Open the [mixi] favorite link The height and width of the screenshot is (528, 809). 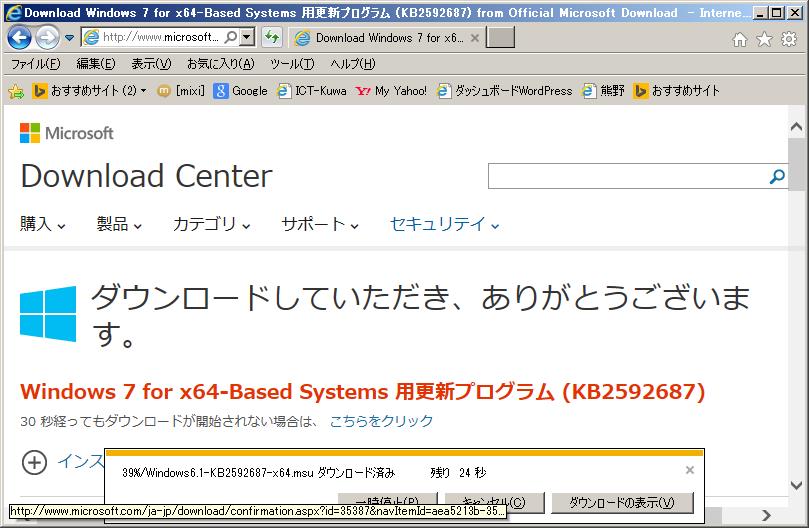tap(181, 91)
